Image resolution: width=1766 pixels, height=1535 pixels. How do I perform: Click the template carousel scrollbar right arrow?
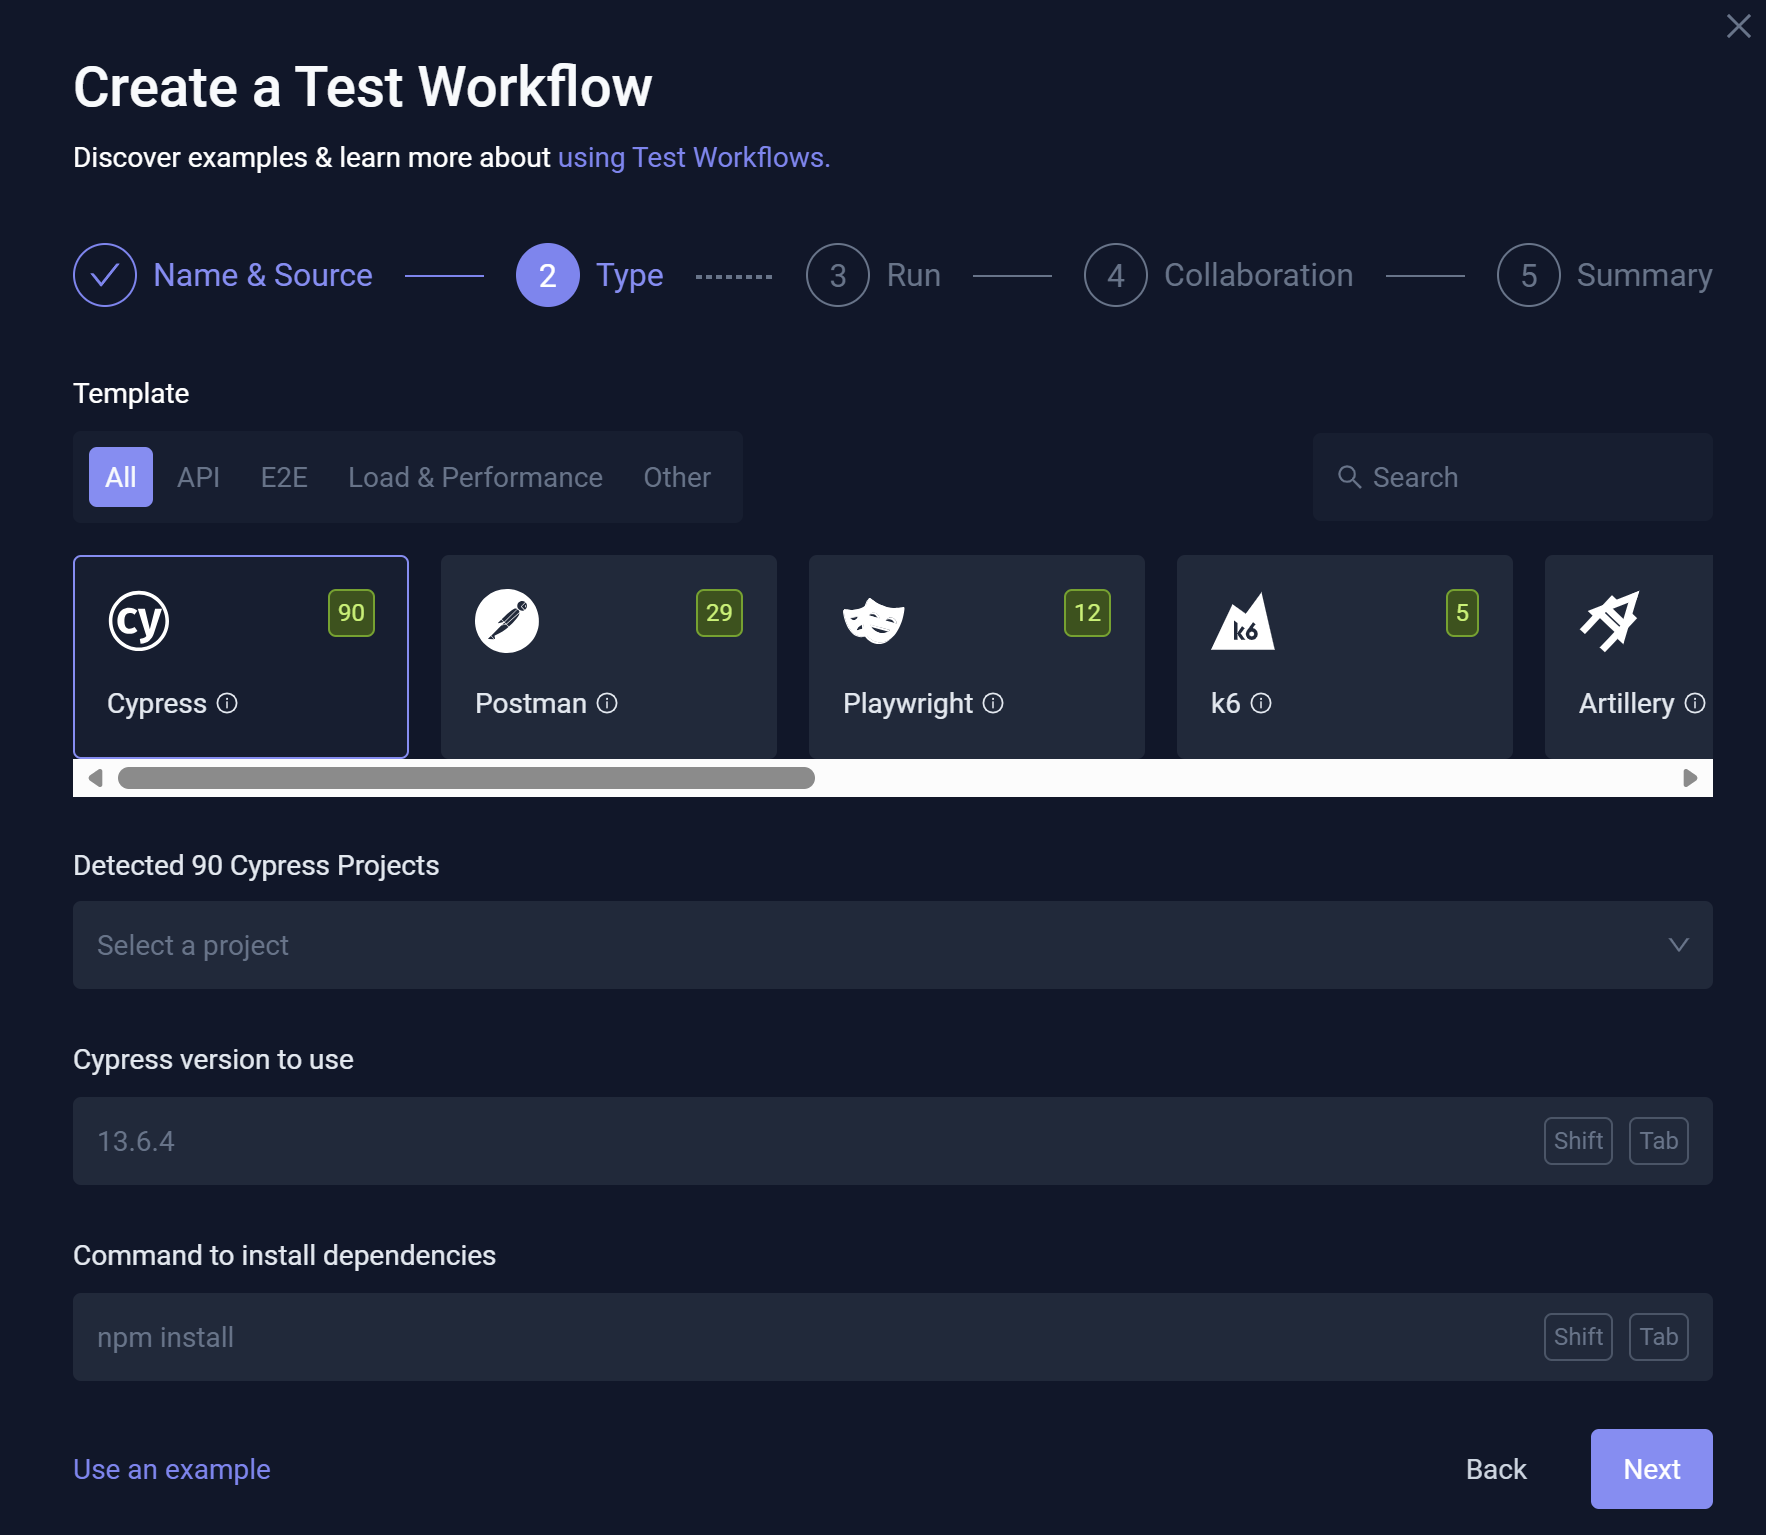point(1691,776)
